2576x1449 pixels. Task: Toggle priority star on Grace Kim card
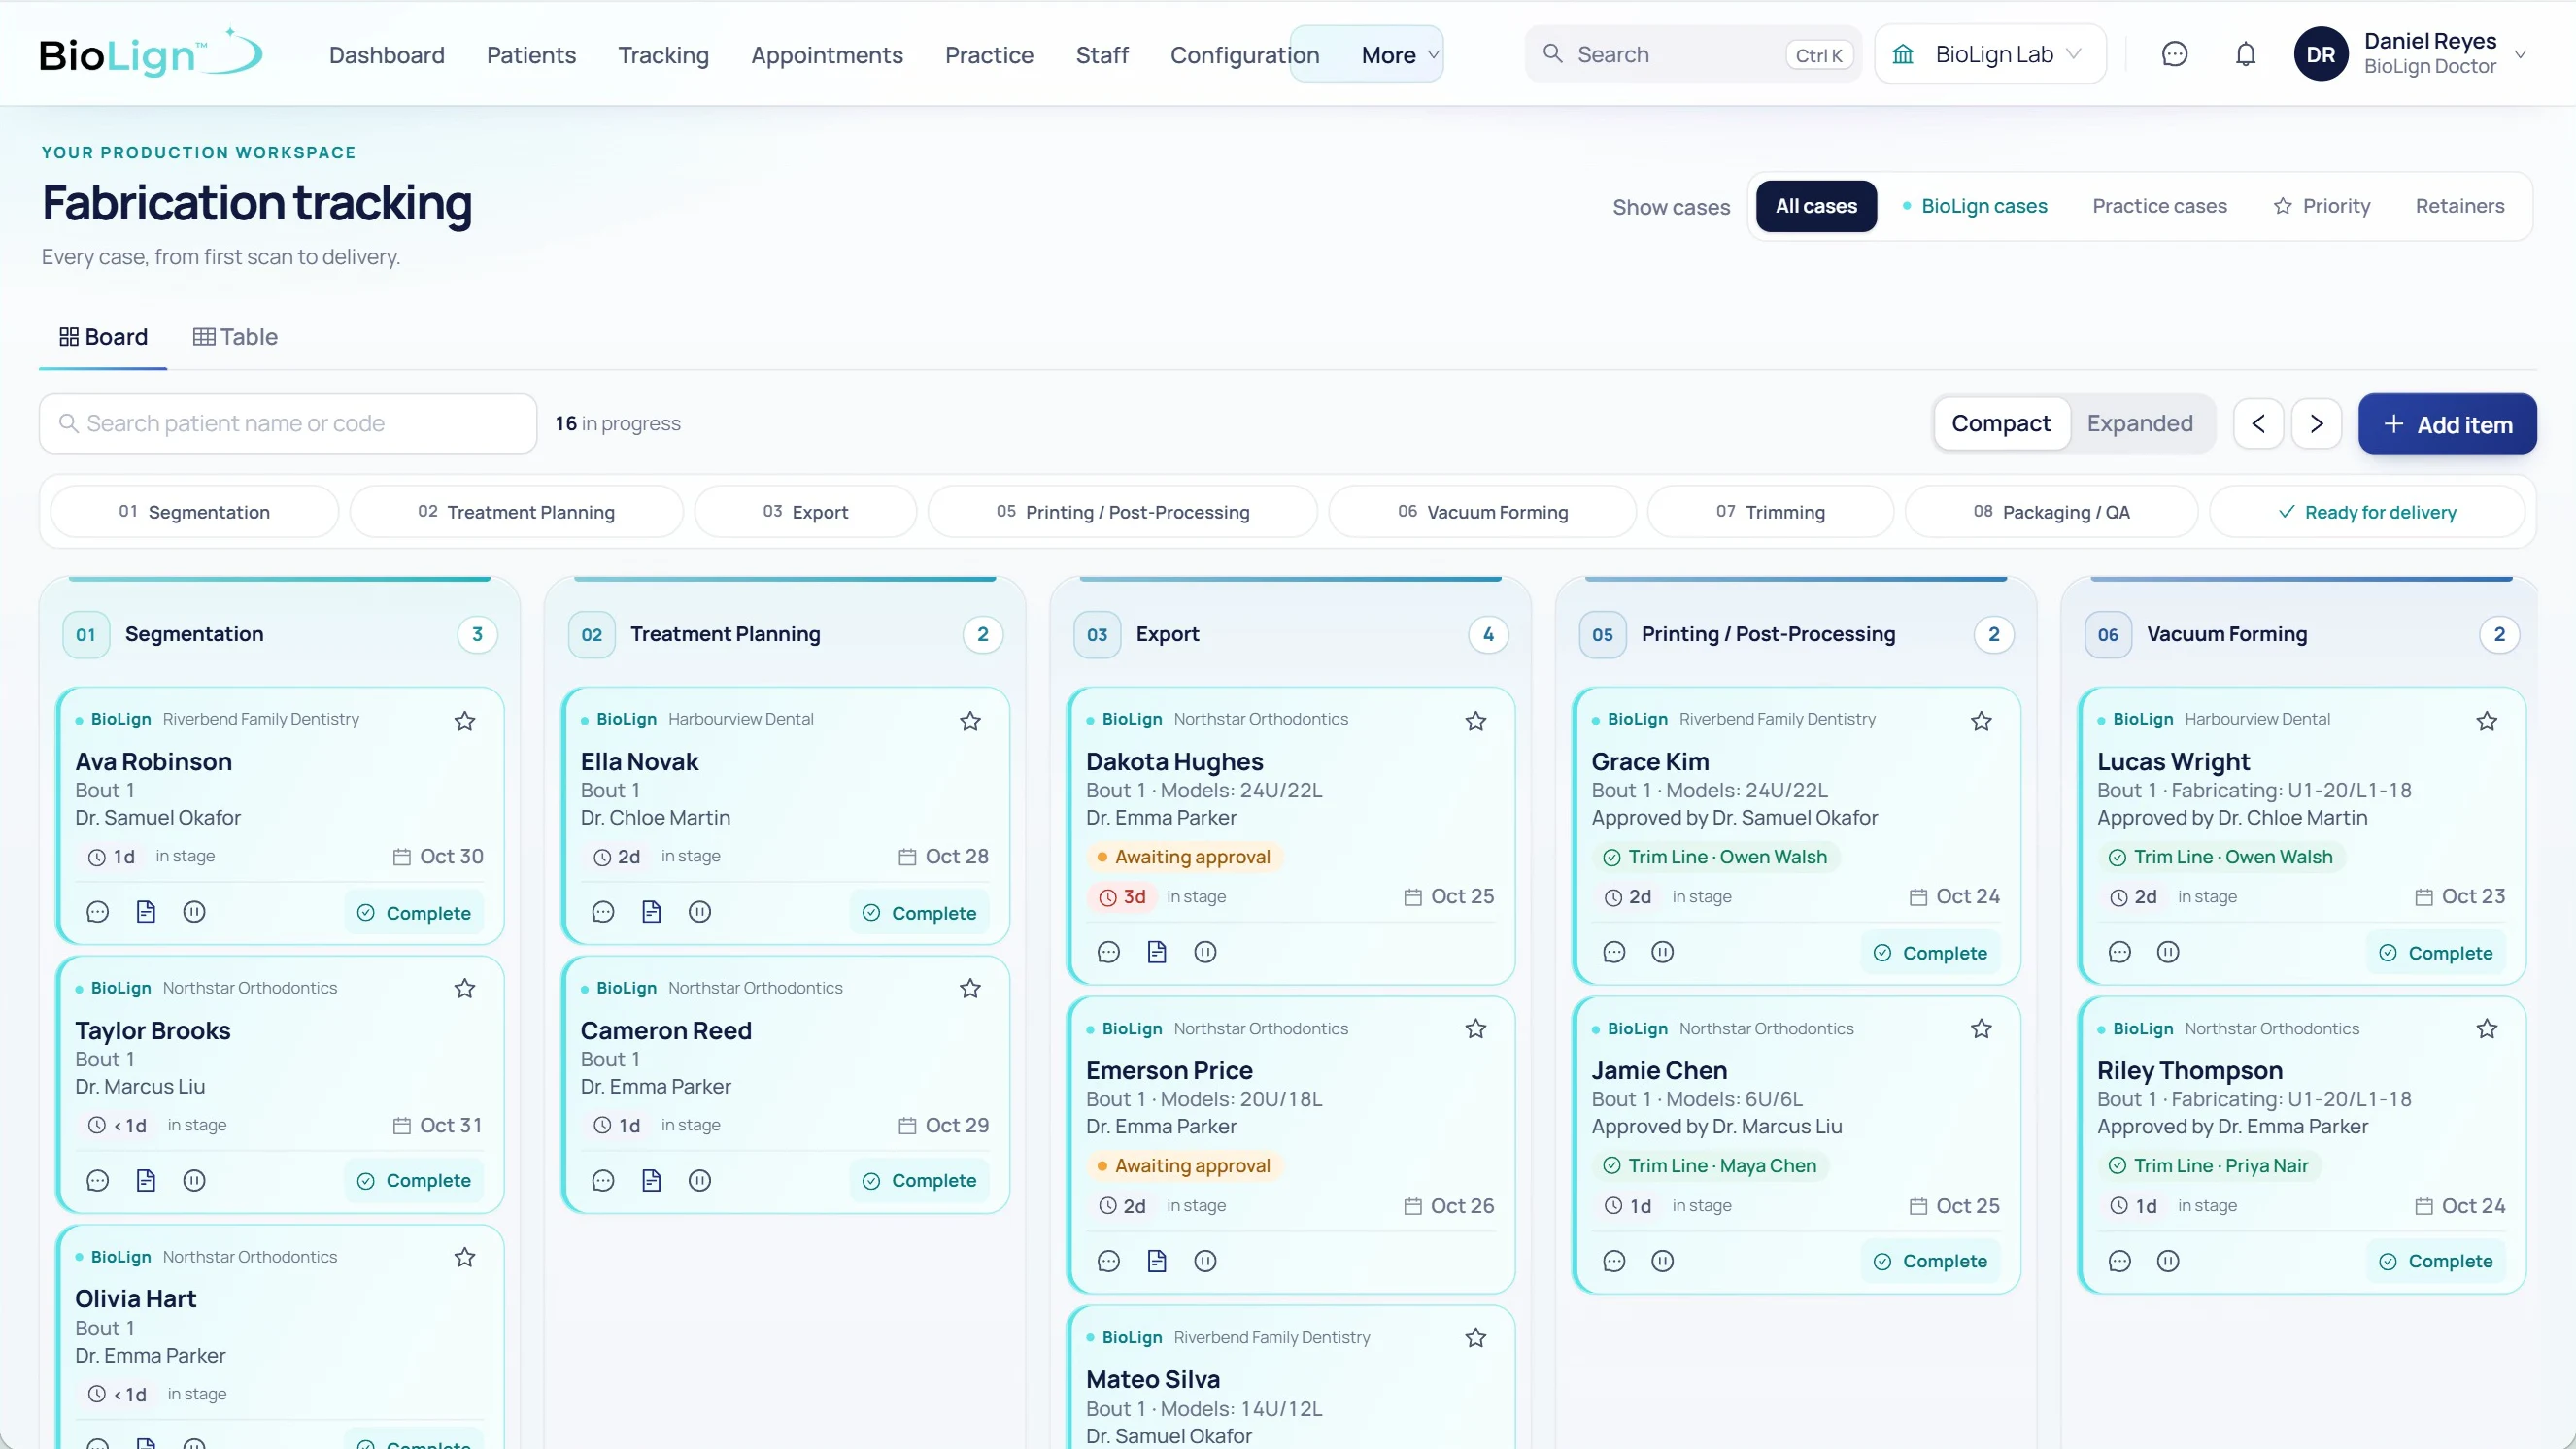1981,721
